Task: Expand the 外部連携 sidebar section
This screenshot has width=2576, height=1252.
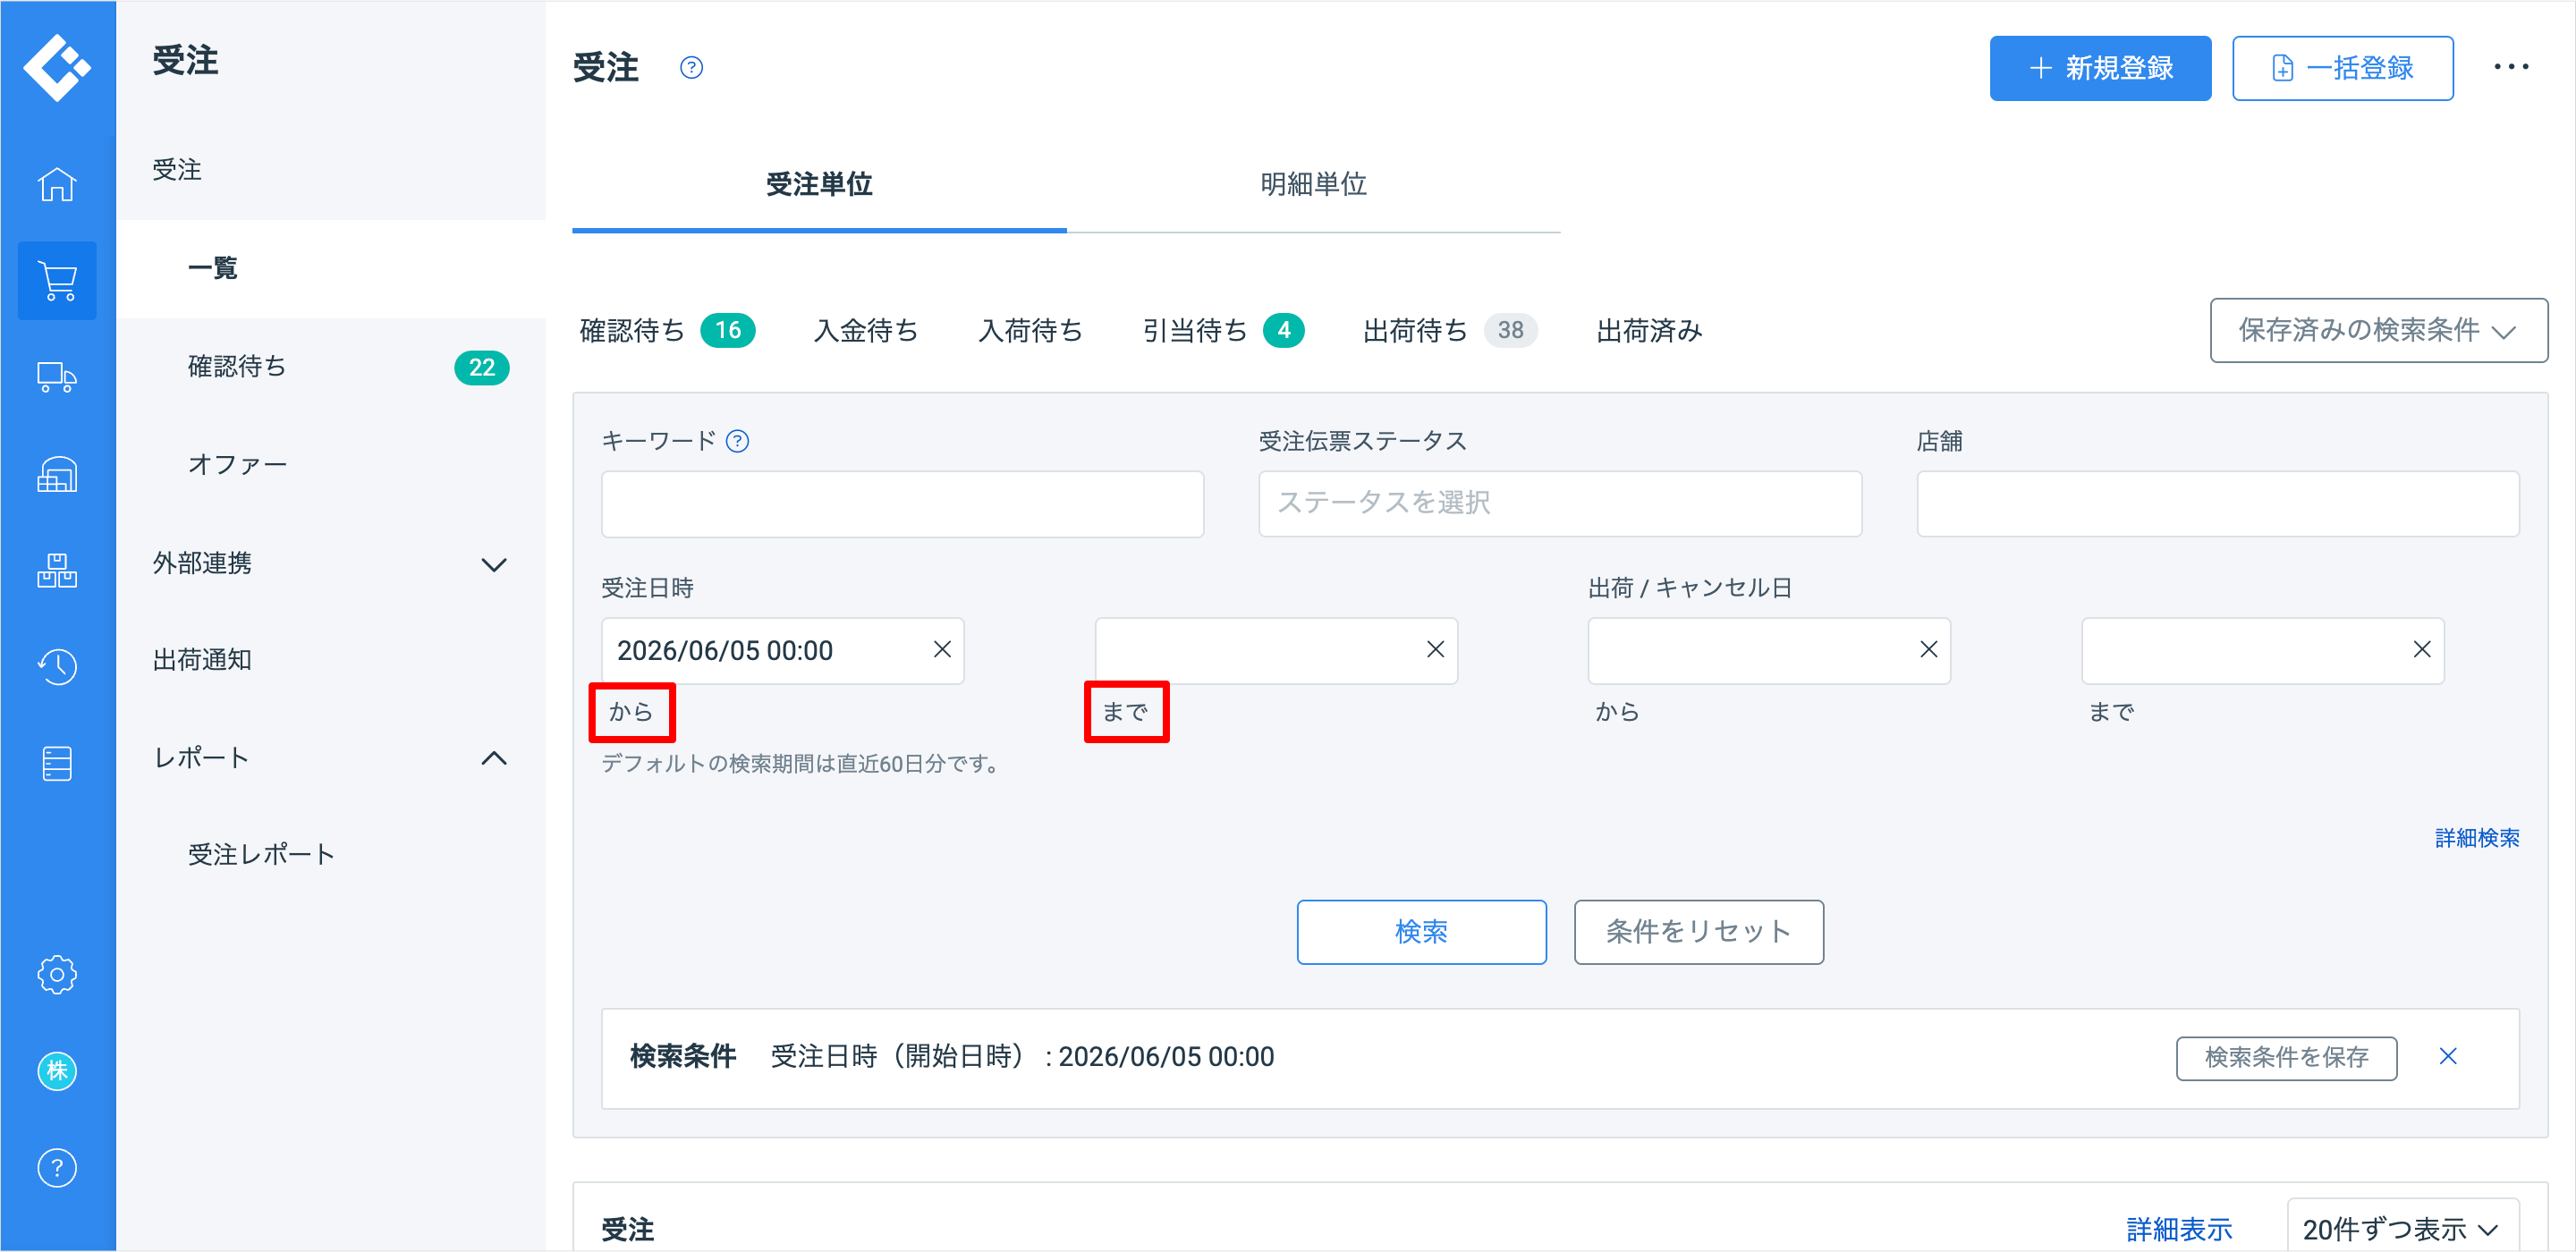Action: (494, 564)
